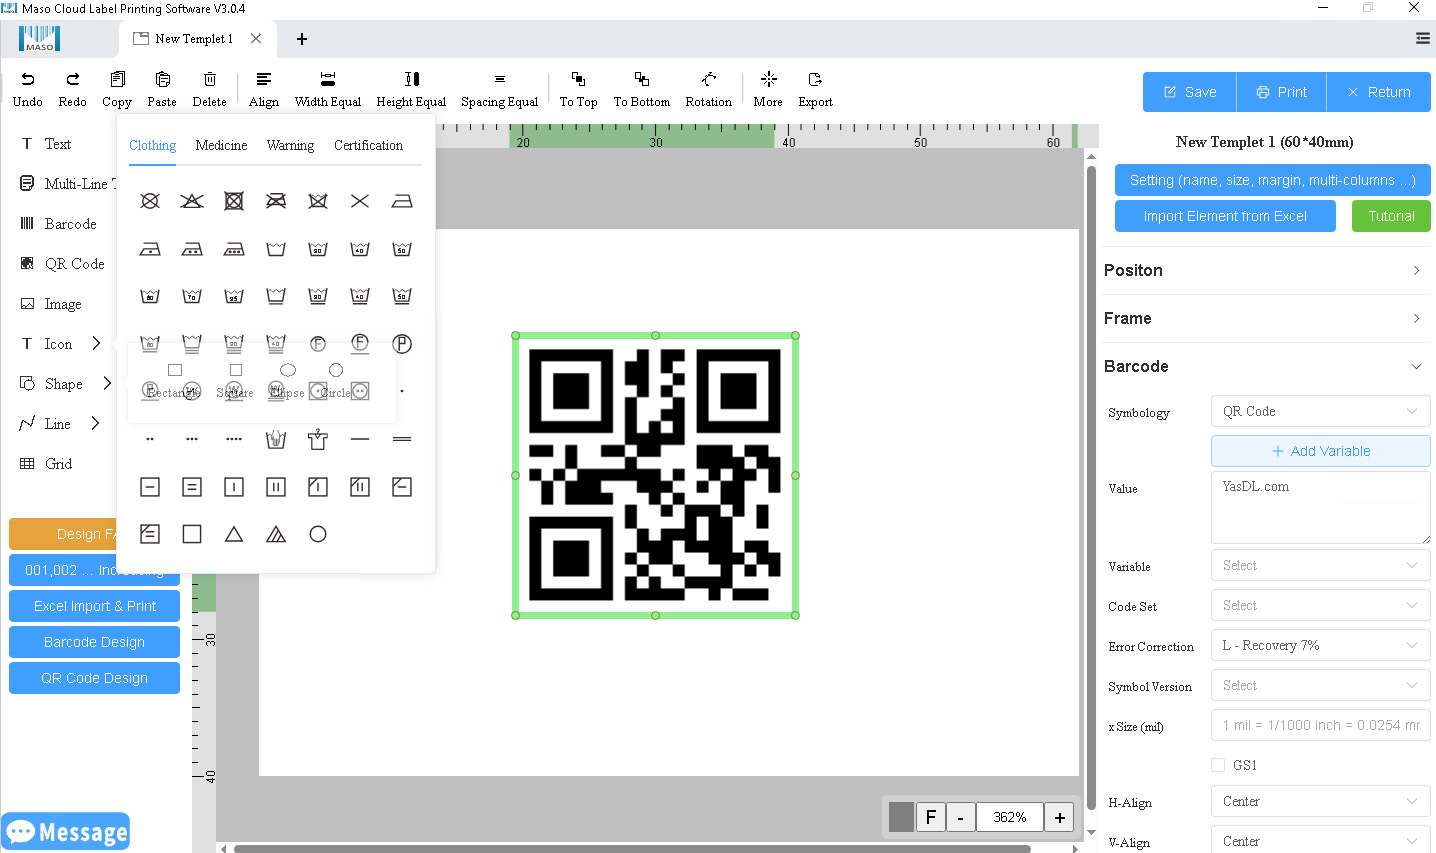
Task: Click the zoom percentage field
Action: [1010, 817]
